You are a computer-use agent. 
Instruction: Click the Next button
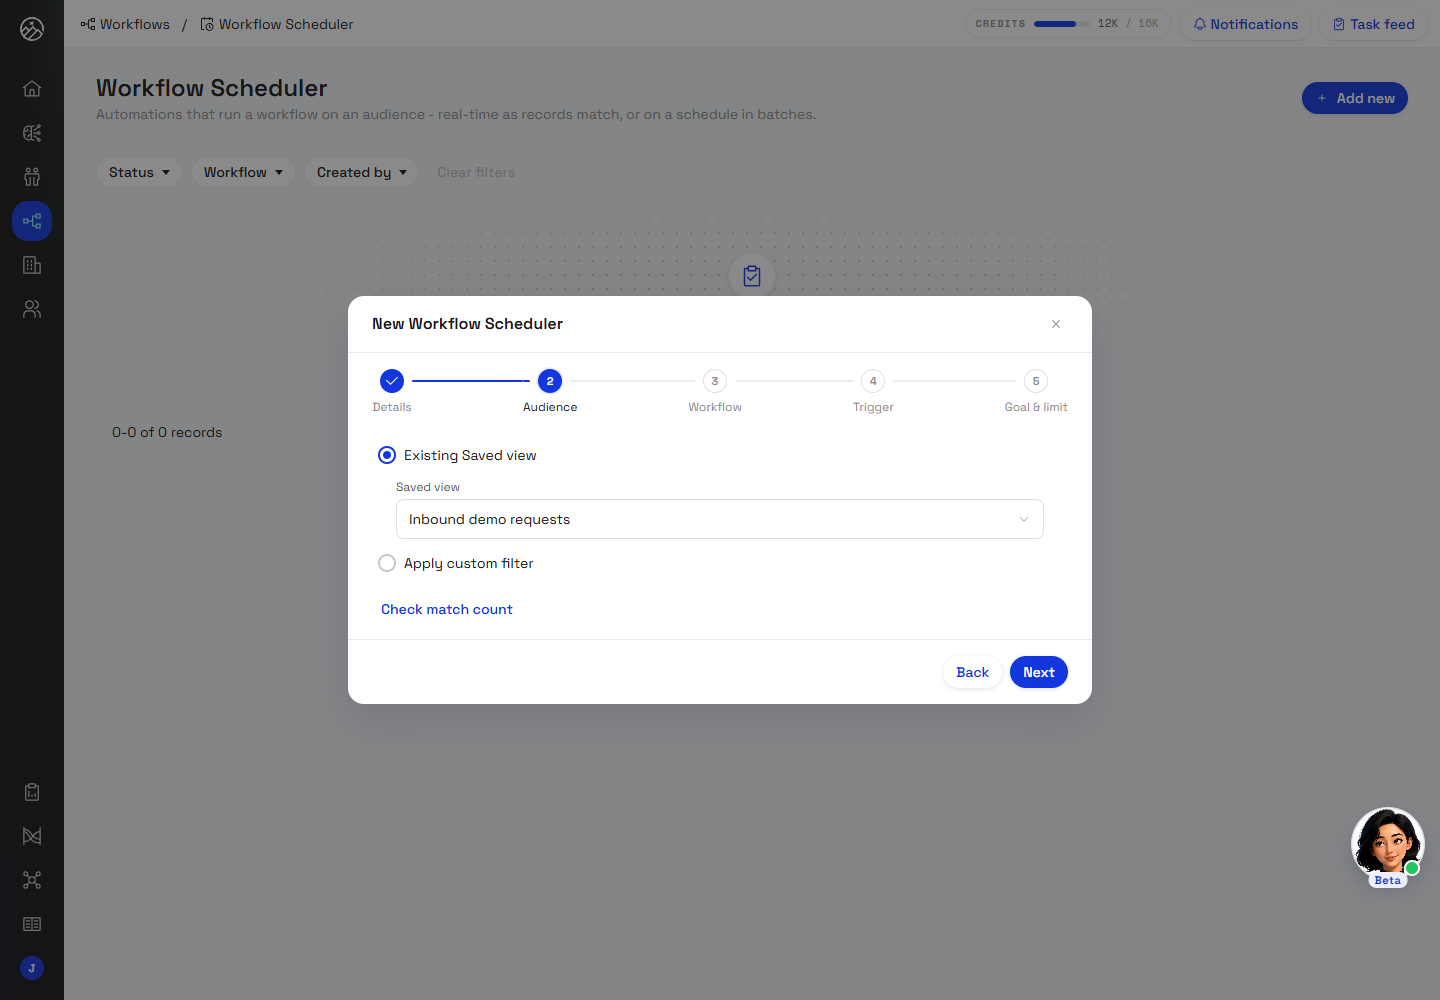1039,672
